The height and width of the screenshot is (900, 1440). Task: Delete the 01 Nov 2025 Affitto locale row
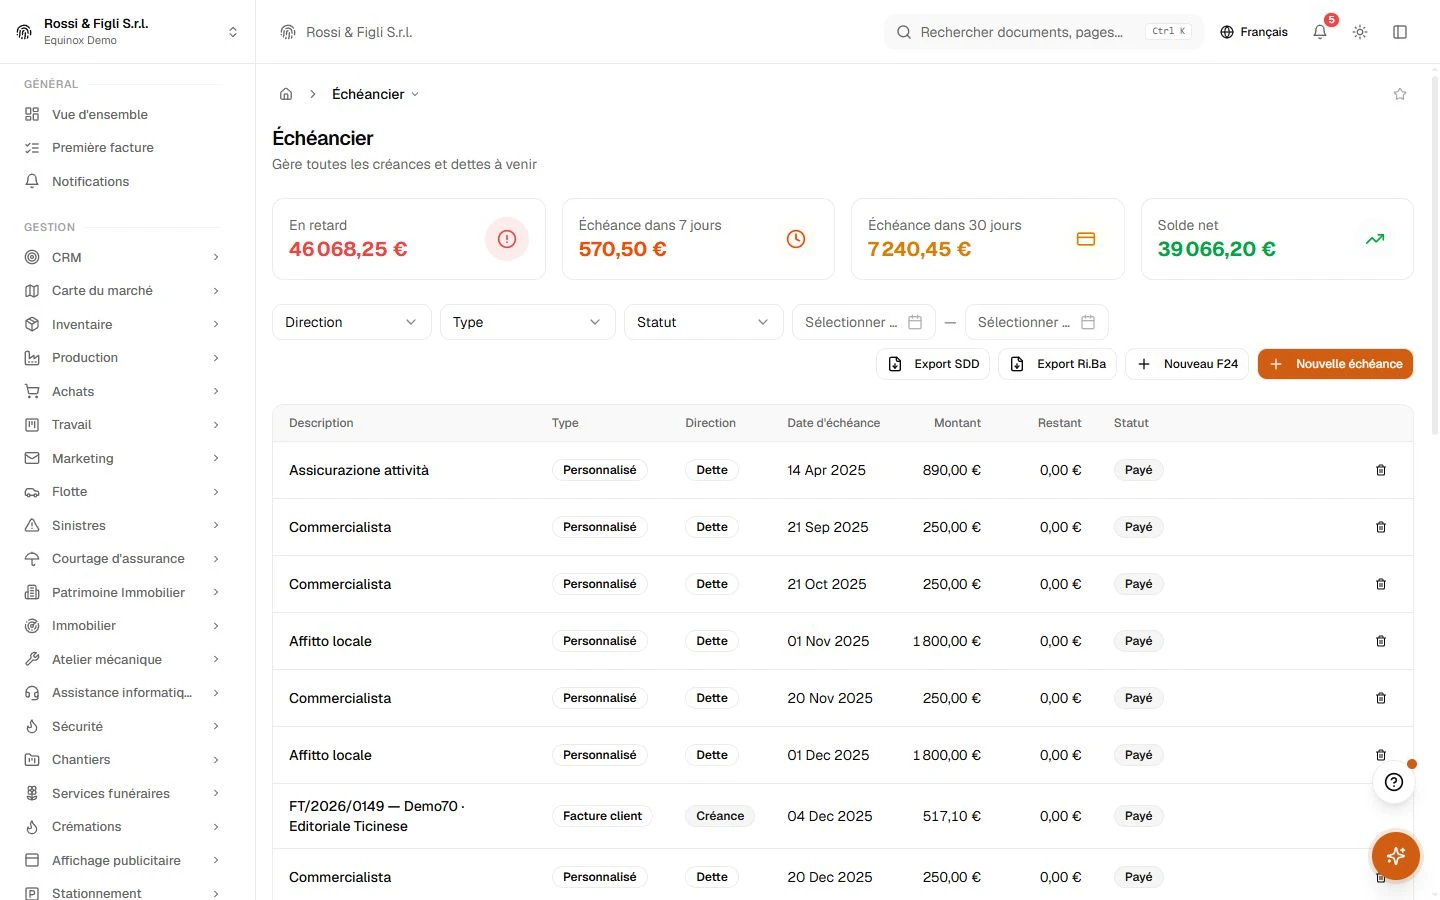point(1381,641)
